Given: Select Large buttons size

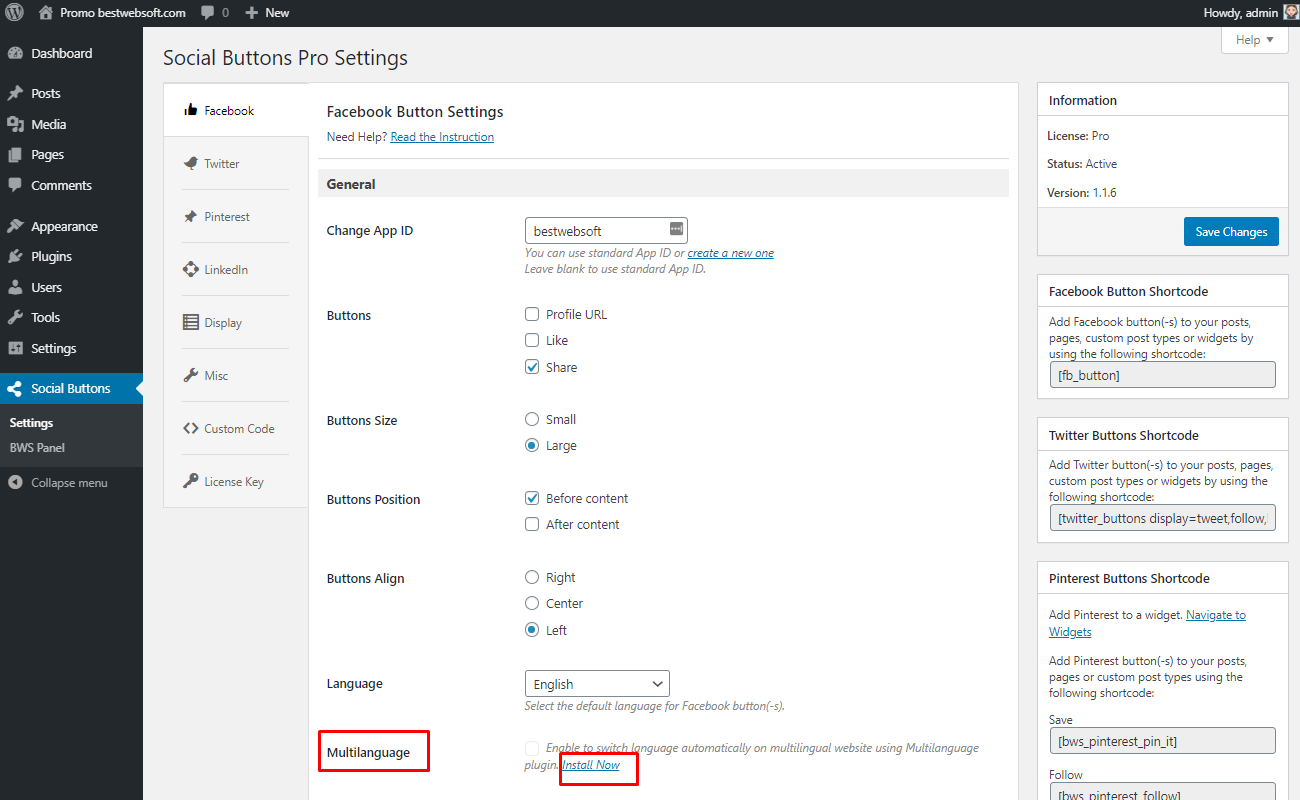Looking at the screenshot, I should click(532, 445).
